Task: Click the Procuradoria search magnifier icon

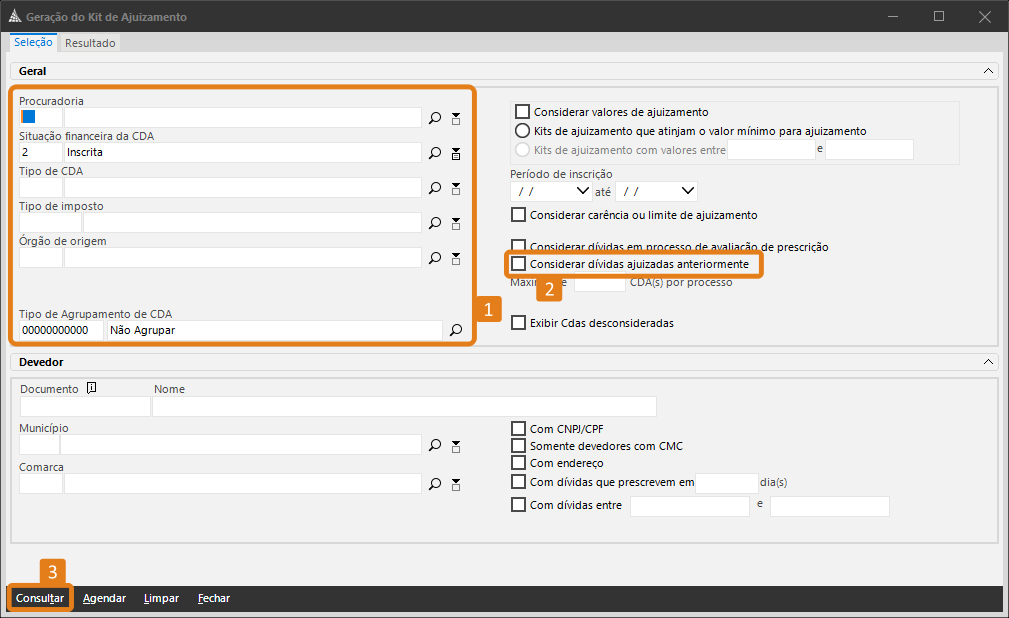Action: [435, 118]
